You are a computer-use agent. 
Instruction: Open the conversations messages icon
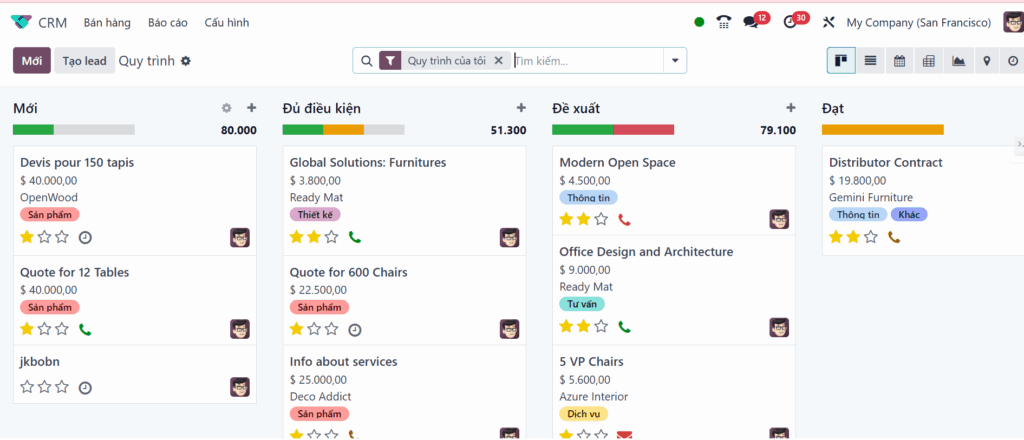pos(752,22)
